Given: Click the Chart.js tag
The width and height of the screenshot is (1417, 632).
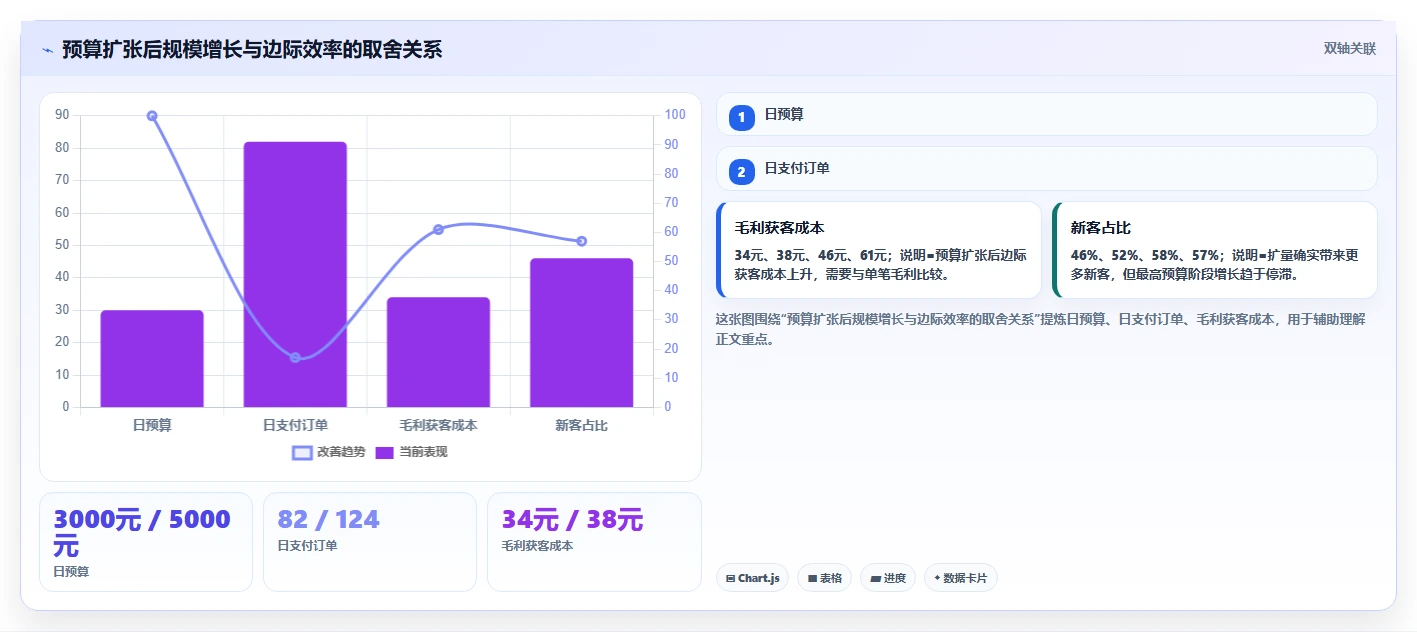Looking at the screenshot, I should click(x=753, y=578).
